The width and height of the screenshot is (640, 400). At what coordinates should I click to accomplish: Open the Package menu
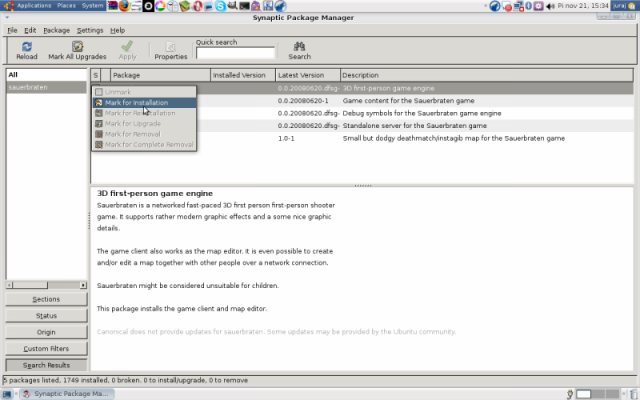(56, 30)
